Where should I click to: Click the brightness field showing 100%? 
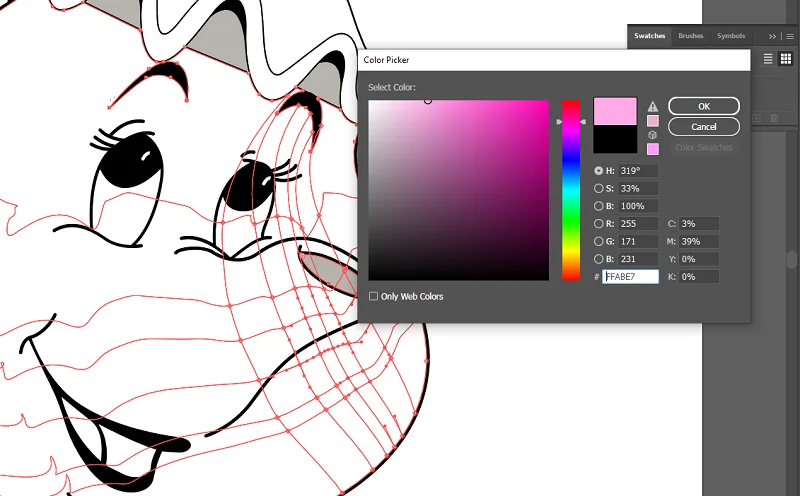638,206
